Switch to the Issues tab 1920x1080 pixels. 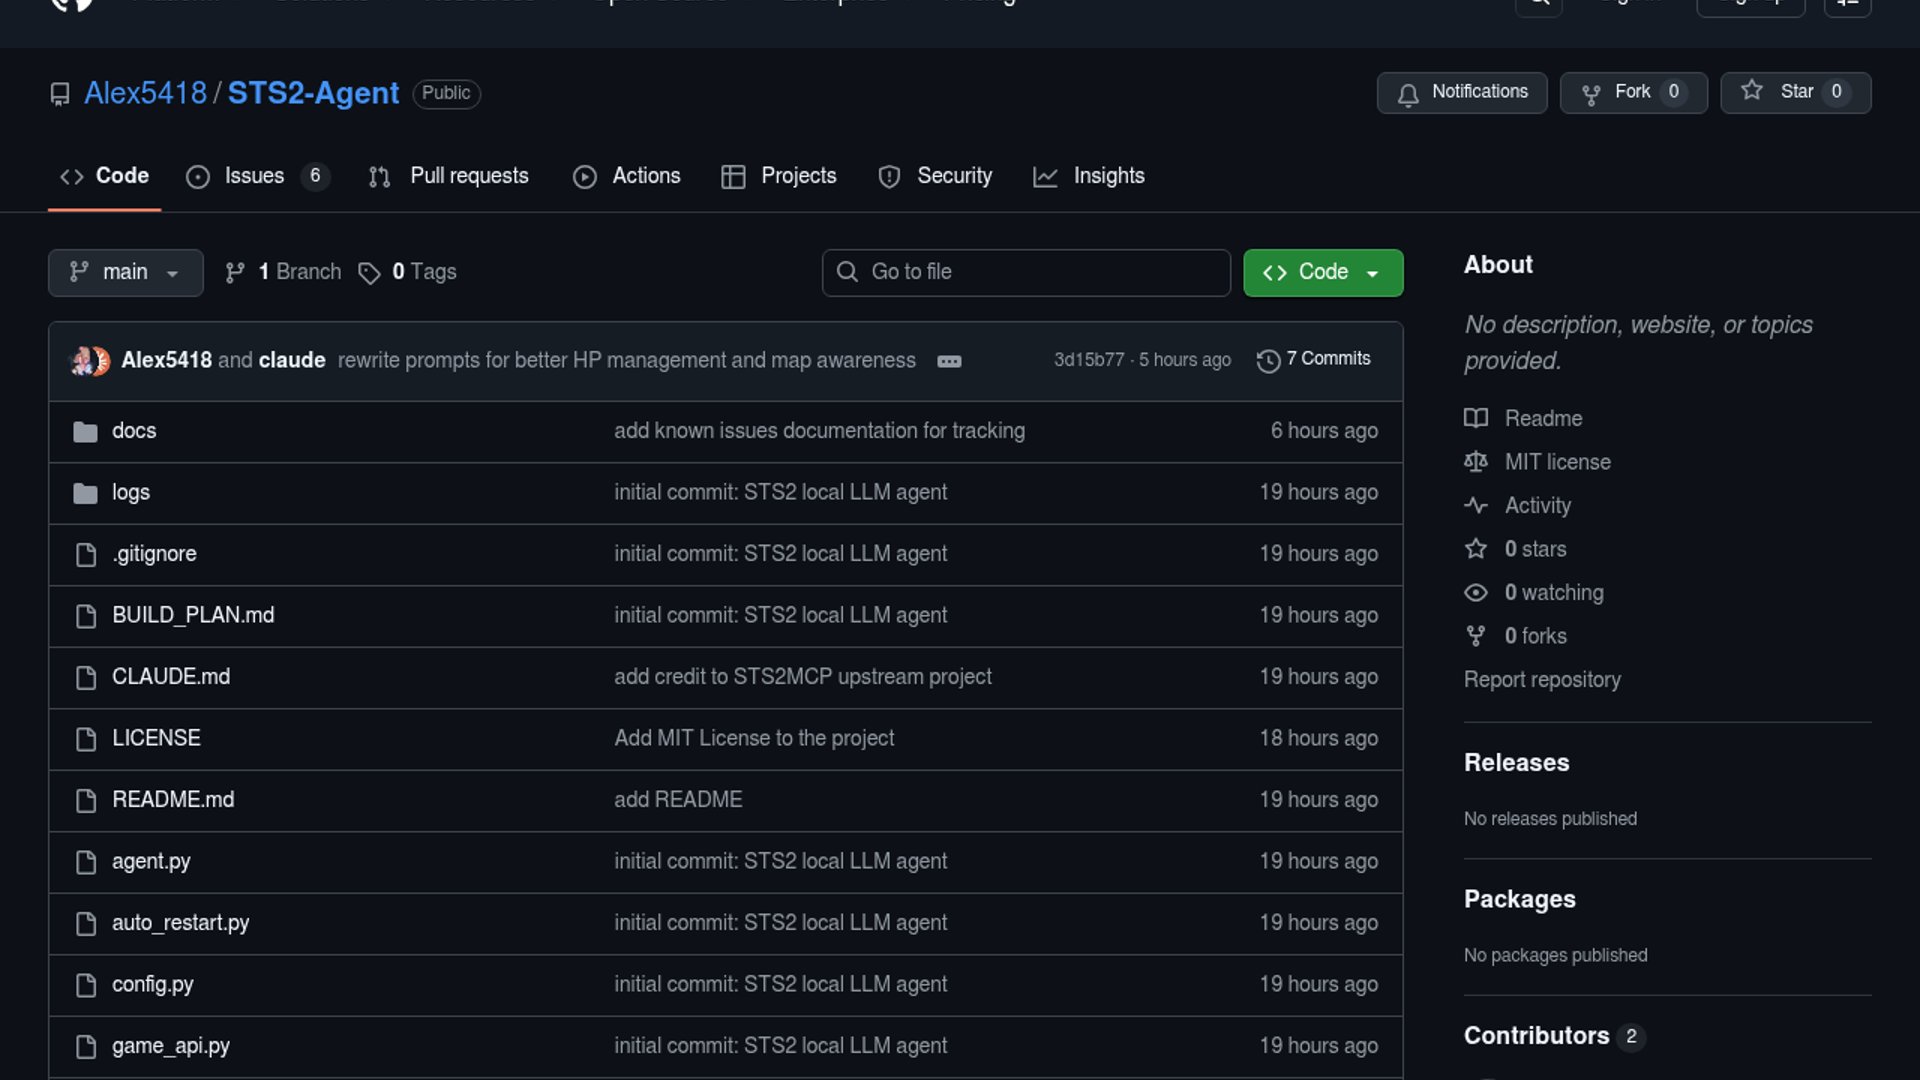point(254,176)
